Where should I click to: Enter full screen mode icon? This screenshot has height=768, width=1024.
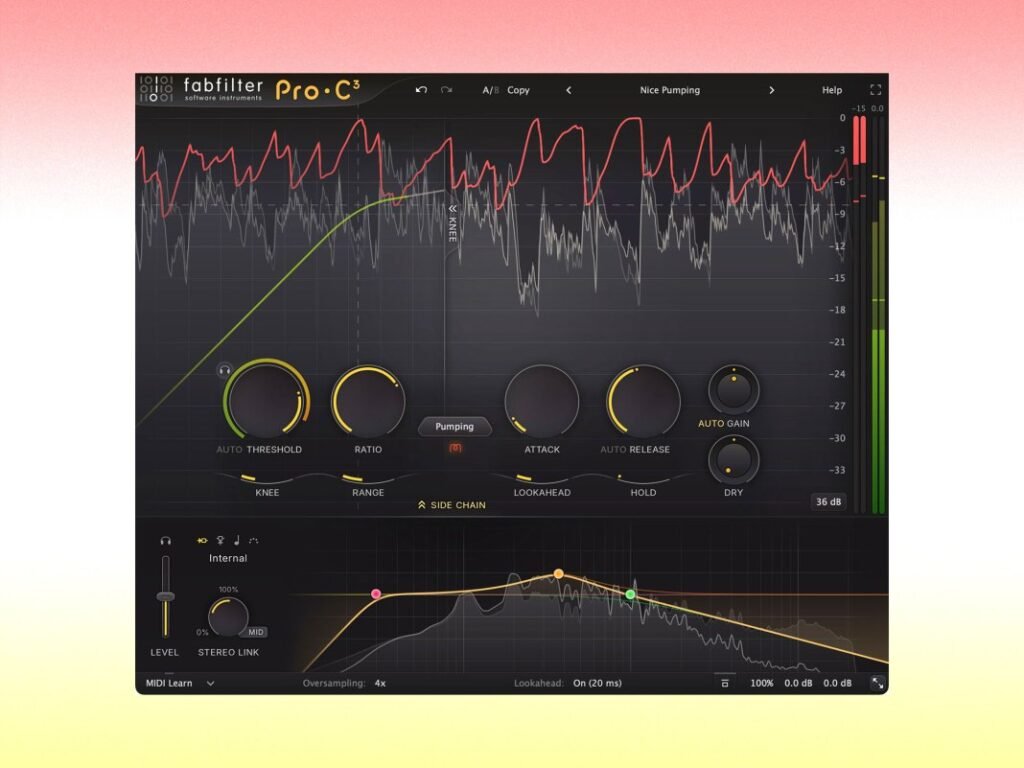(876, 89)
